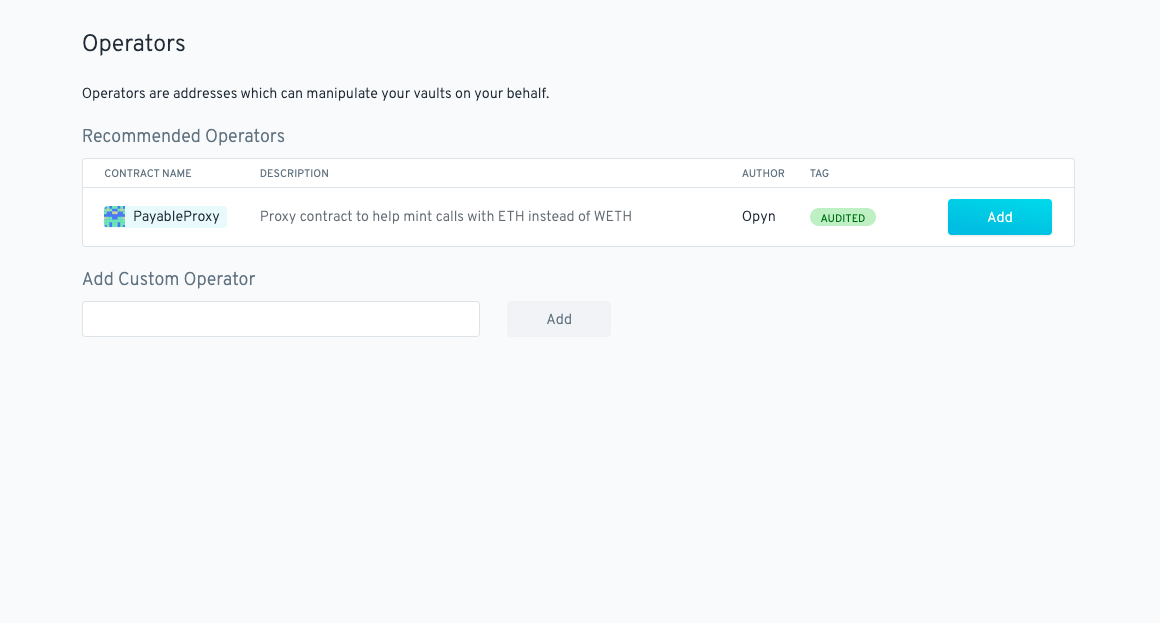Viewport: 1160px width, 623px height.
Task: Focus the custom operator address field
Action: point(281,319)
